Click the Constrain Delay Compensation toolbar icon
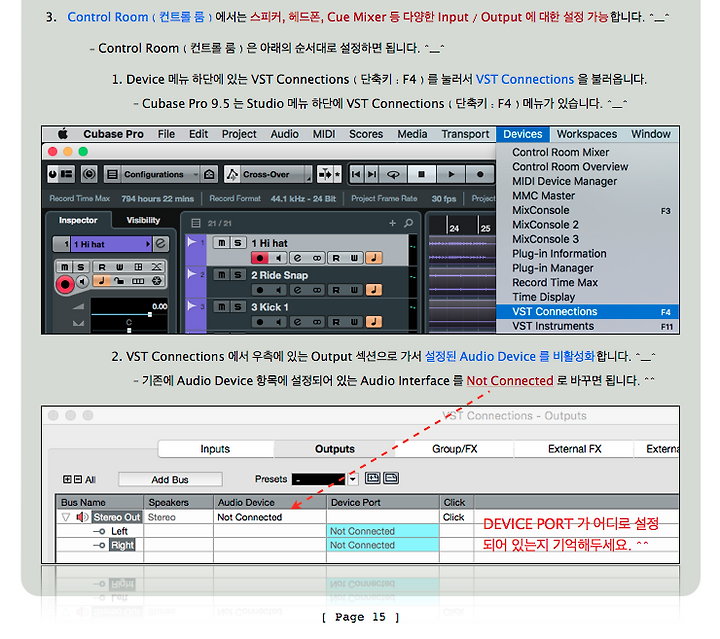The width and height of the screenshot is (720, 639). pos(89,174)
